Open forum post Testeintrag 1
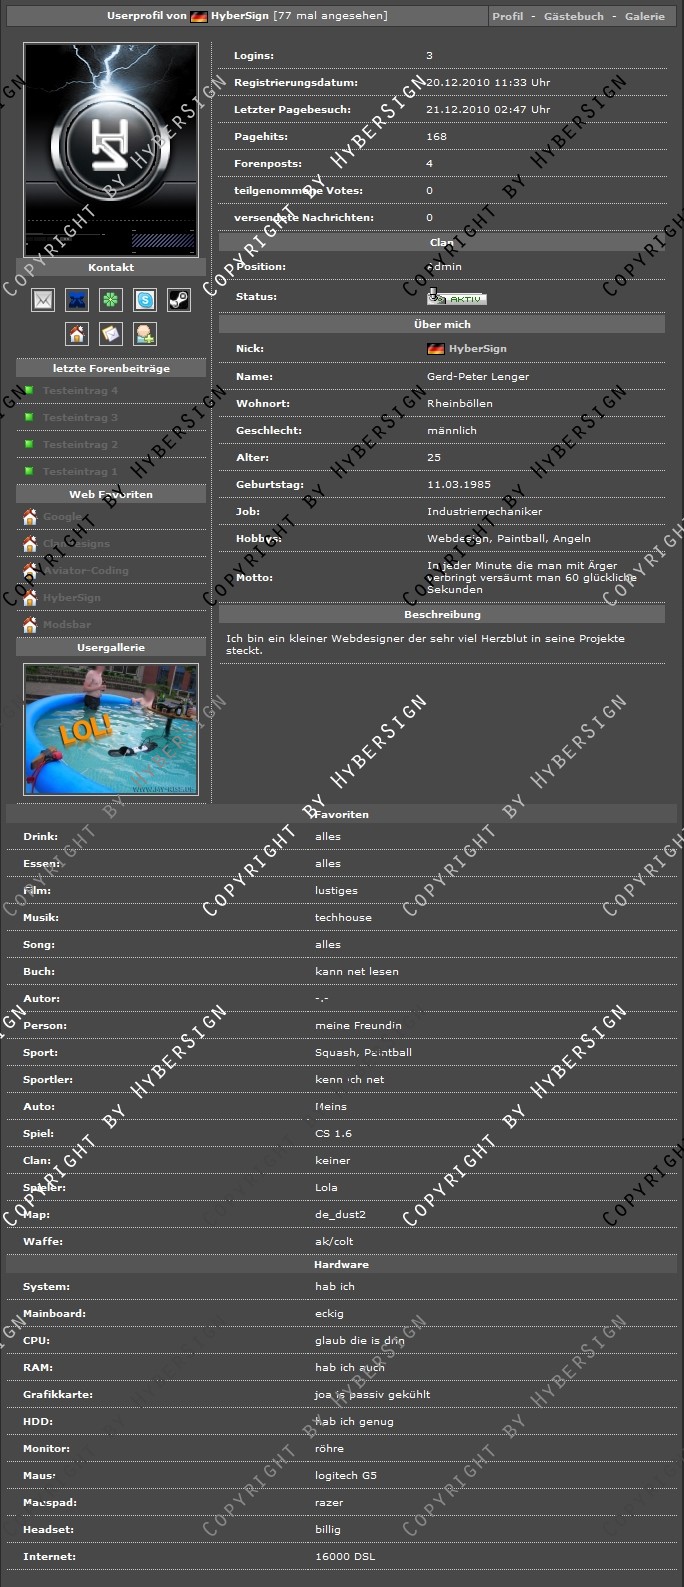 coord(80,471)
